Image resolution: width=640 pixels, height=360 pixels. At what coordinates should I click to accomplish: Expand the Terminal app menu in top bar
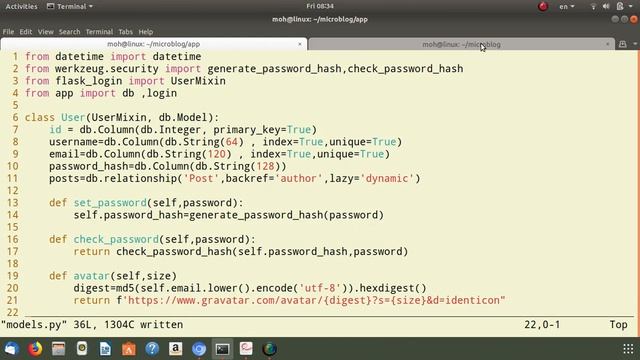(70, 6)
